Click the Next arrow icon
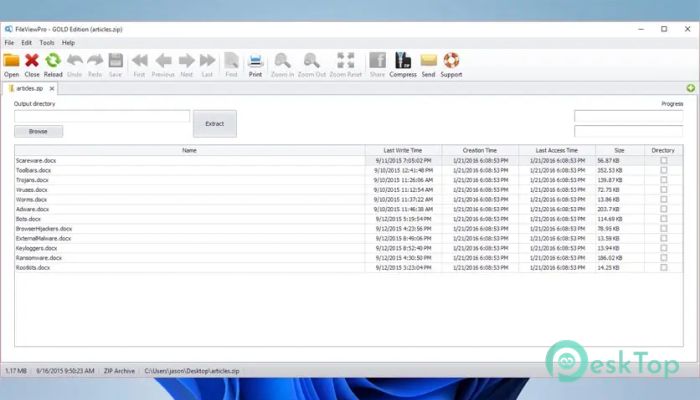Image resolution: width=700 pixels, height=400 pixels. pyautogui.click(x=187, y=60)
